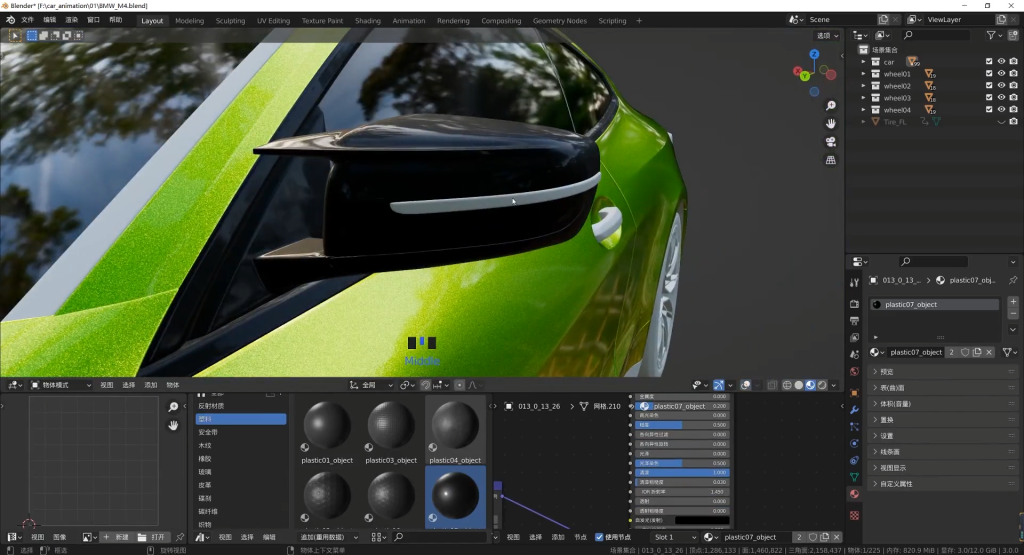Toggle X-ray mode in viewport header

[x=772, y=385]
